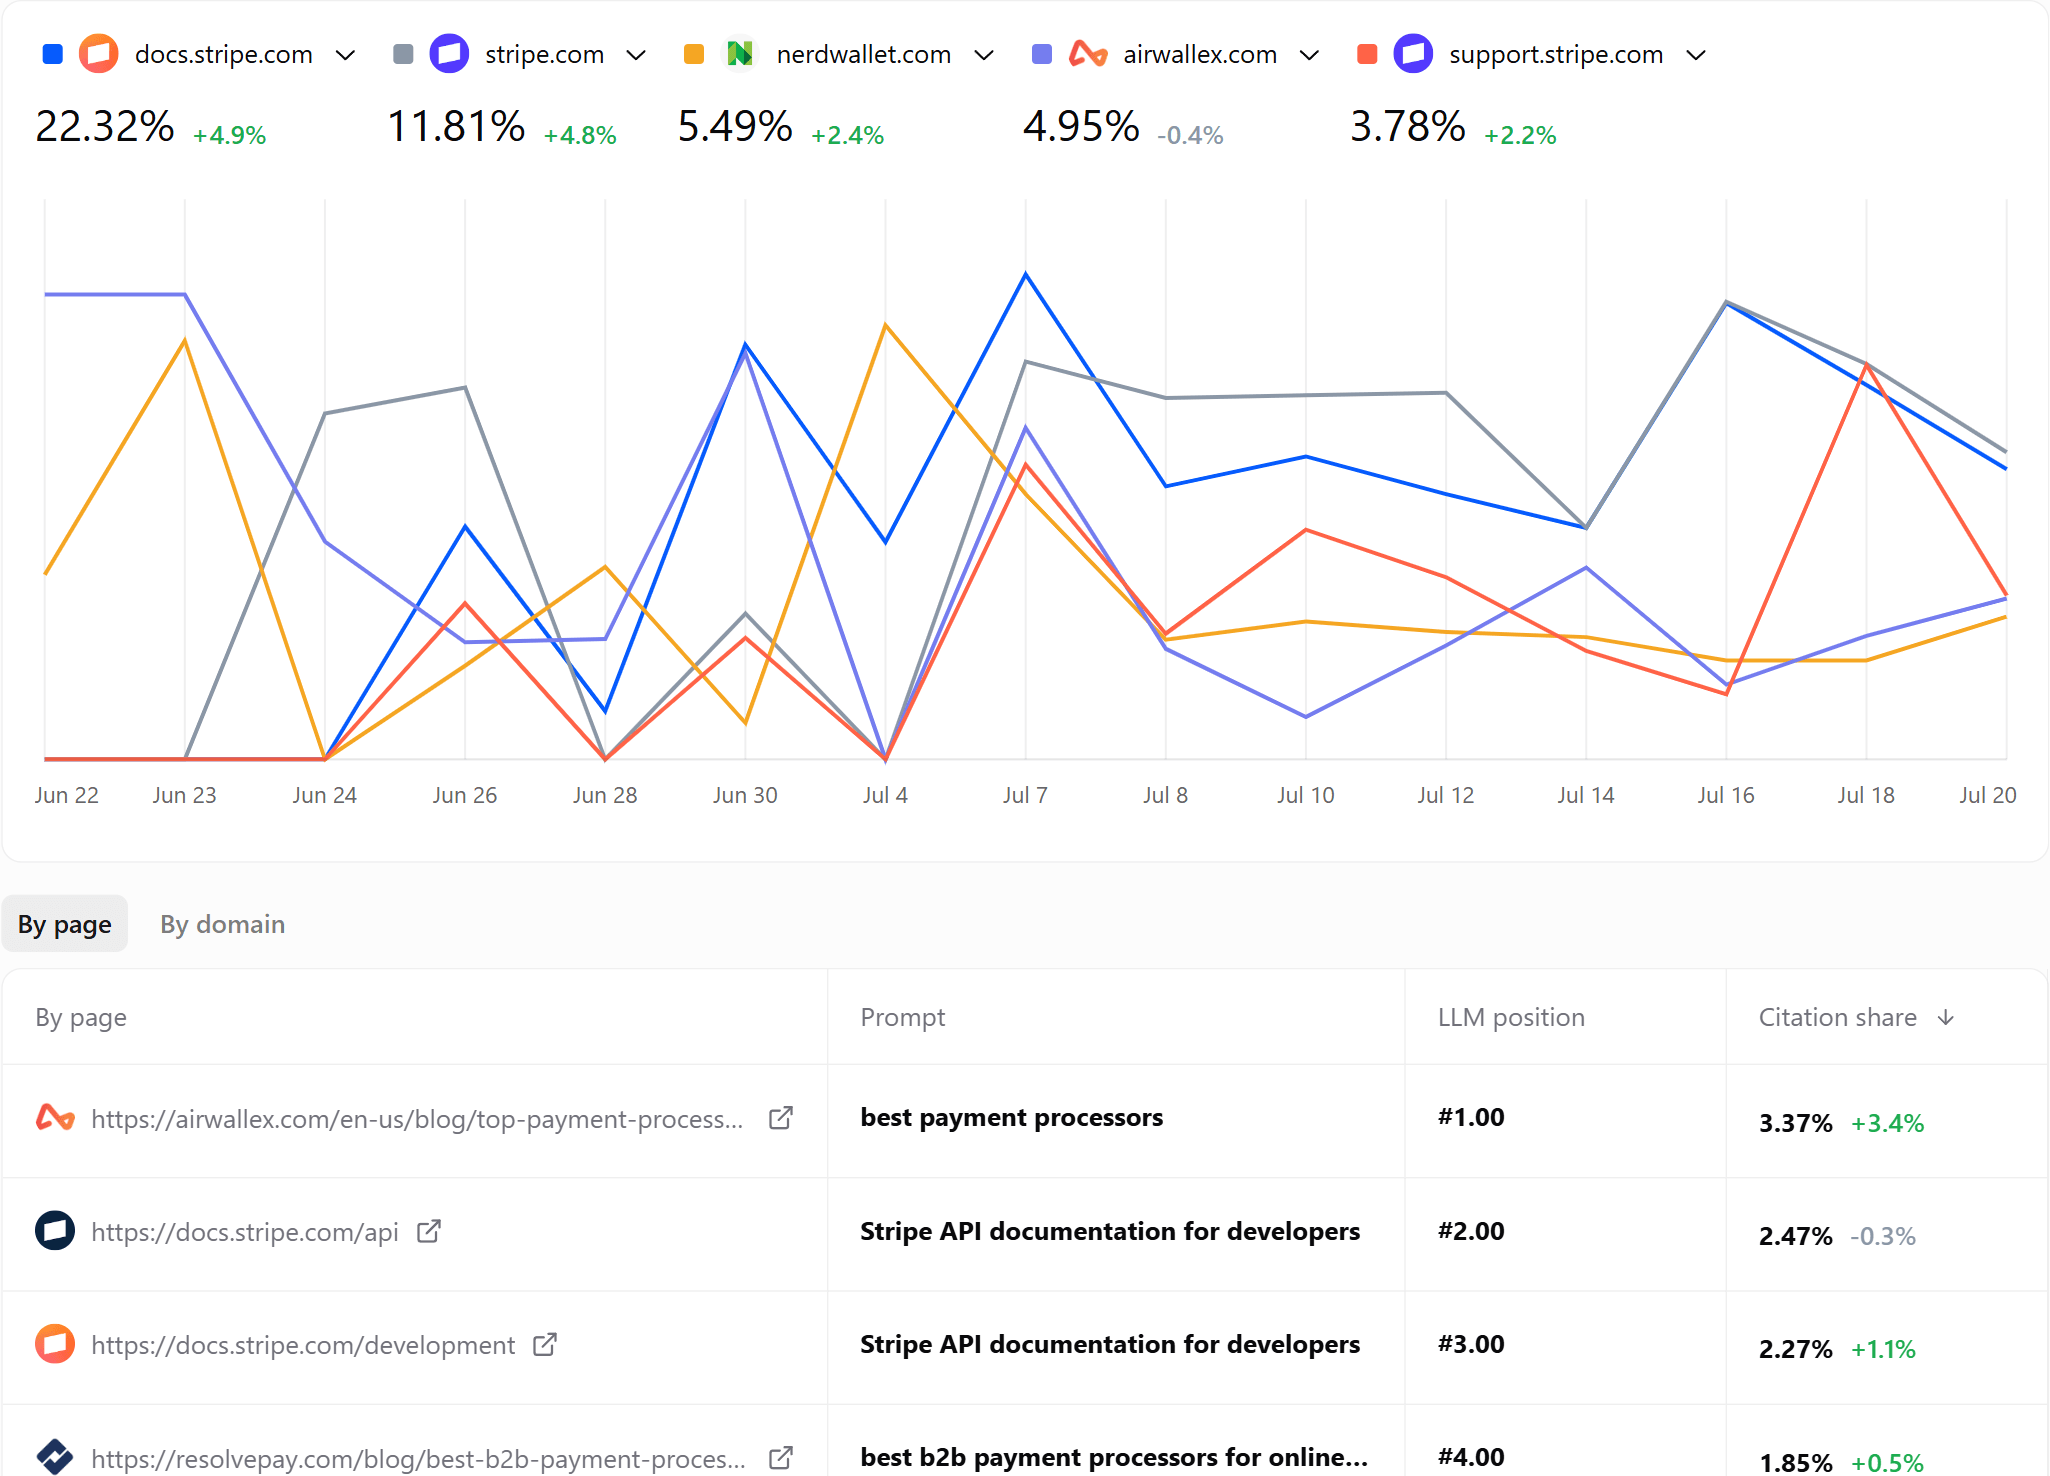Click the 5.49% share value
Viewport: 2050px width, 1476px height.
point(735,126)
